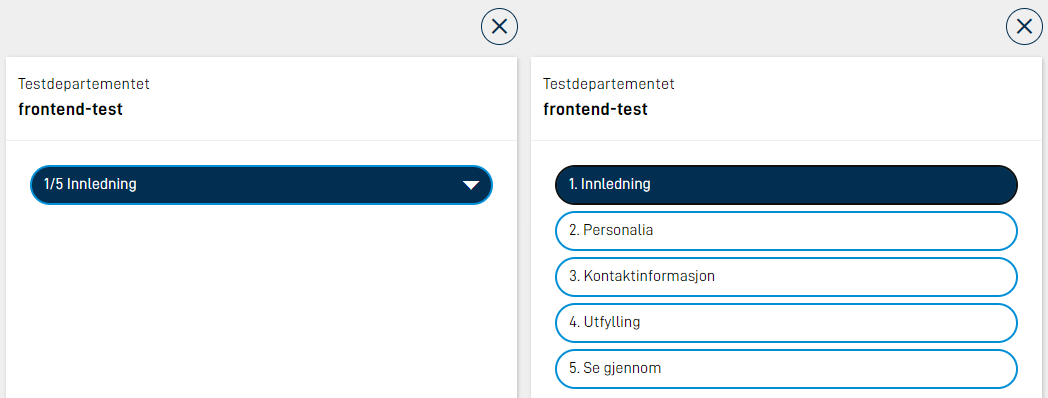Viewport: 1048px width, 398px height.
Task: Click frontend-test title in right panel
Action: click(596, 109)
